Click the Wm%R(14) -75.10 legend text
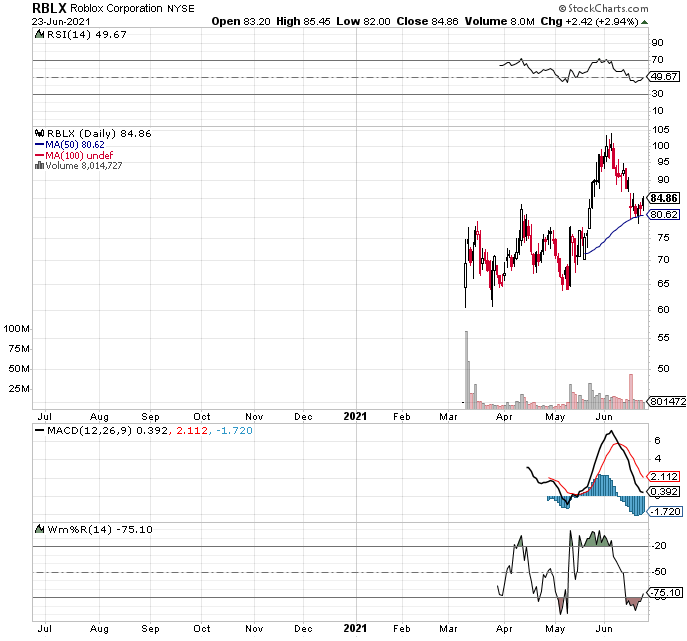The width and height of the screenshot is (687, 641). [x=100, y=529]
